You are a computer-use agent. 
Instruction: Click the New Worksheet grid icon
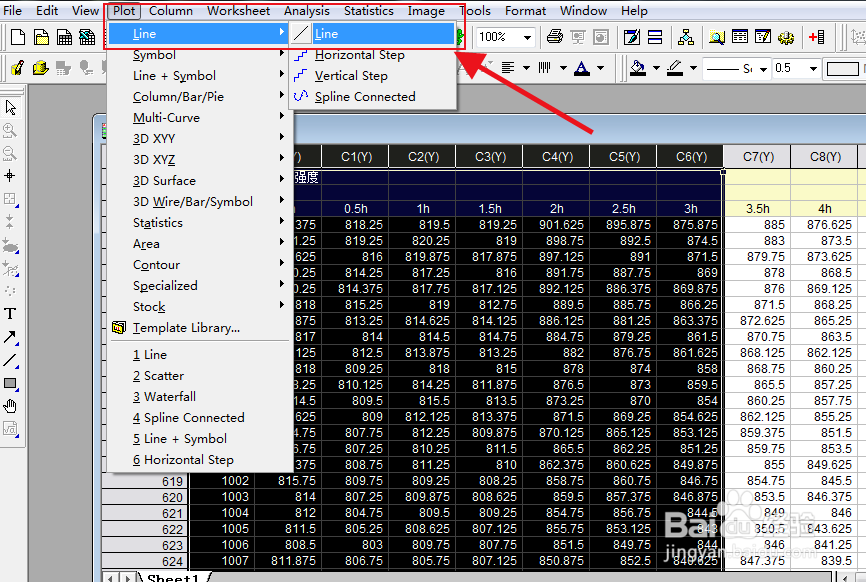(64, 37)
